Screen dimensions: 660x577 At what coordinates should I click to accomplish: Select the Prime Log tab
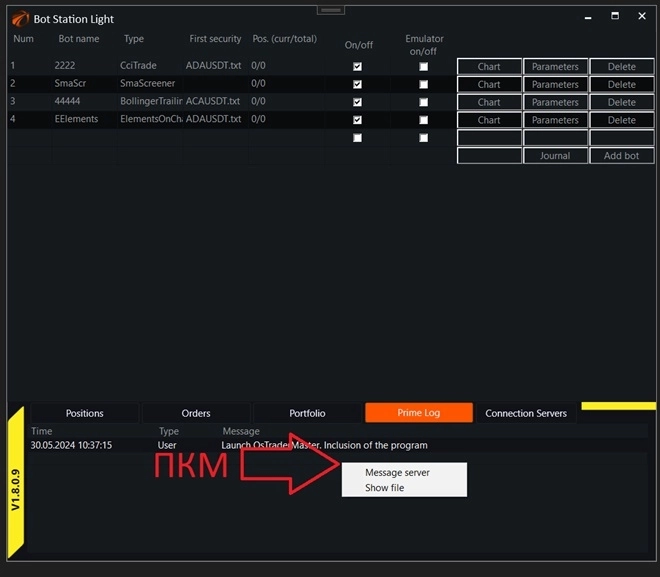[419, 412]
